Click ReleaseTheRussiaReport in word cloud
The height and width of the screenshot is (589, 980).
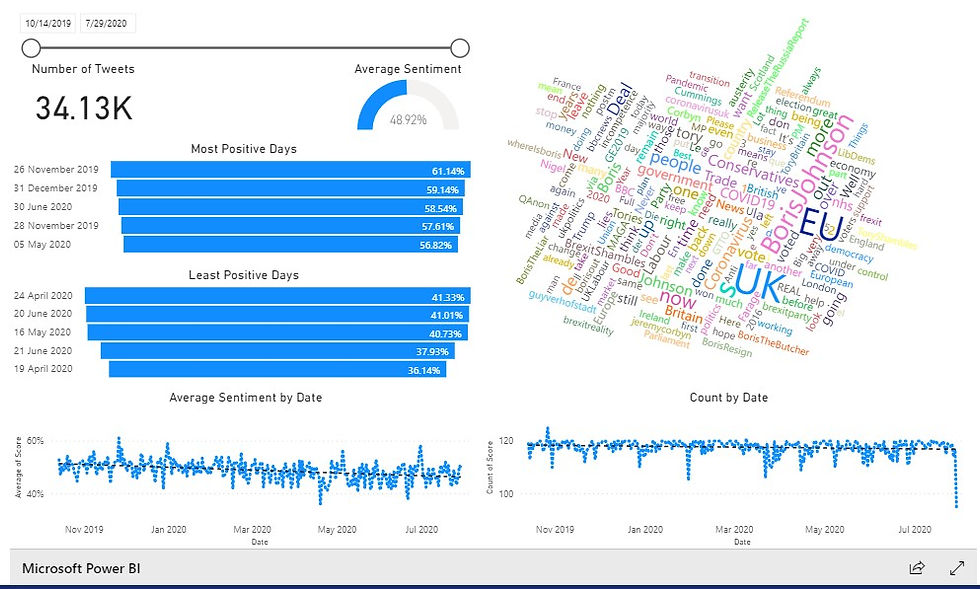click(x=778, y=66)
